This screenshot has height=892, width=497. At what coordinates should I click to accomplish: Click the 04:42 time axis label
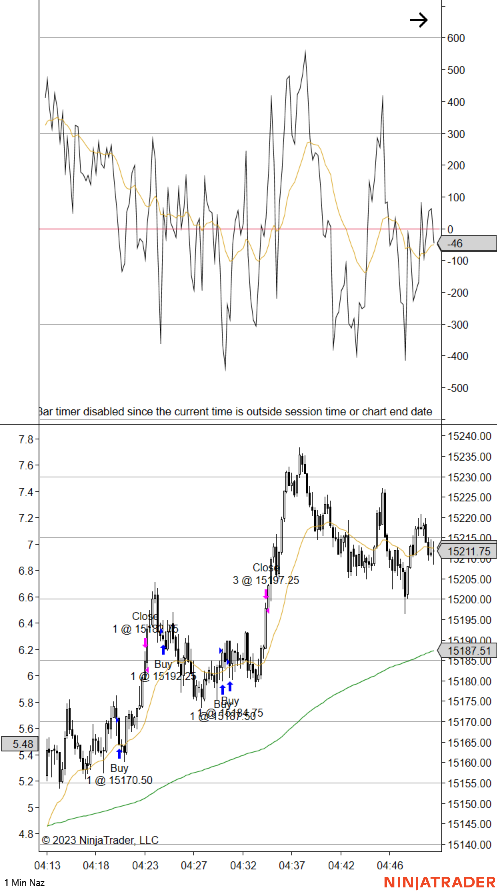tap(341, 865)
